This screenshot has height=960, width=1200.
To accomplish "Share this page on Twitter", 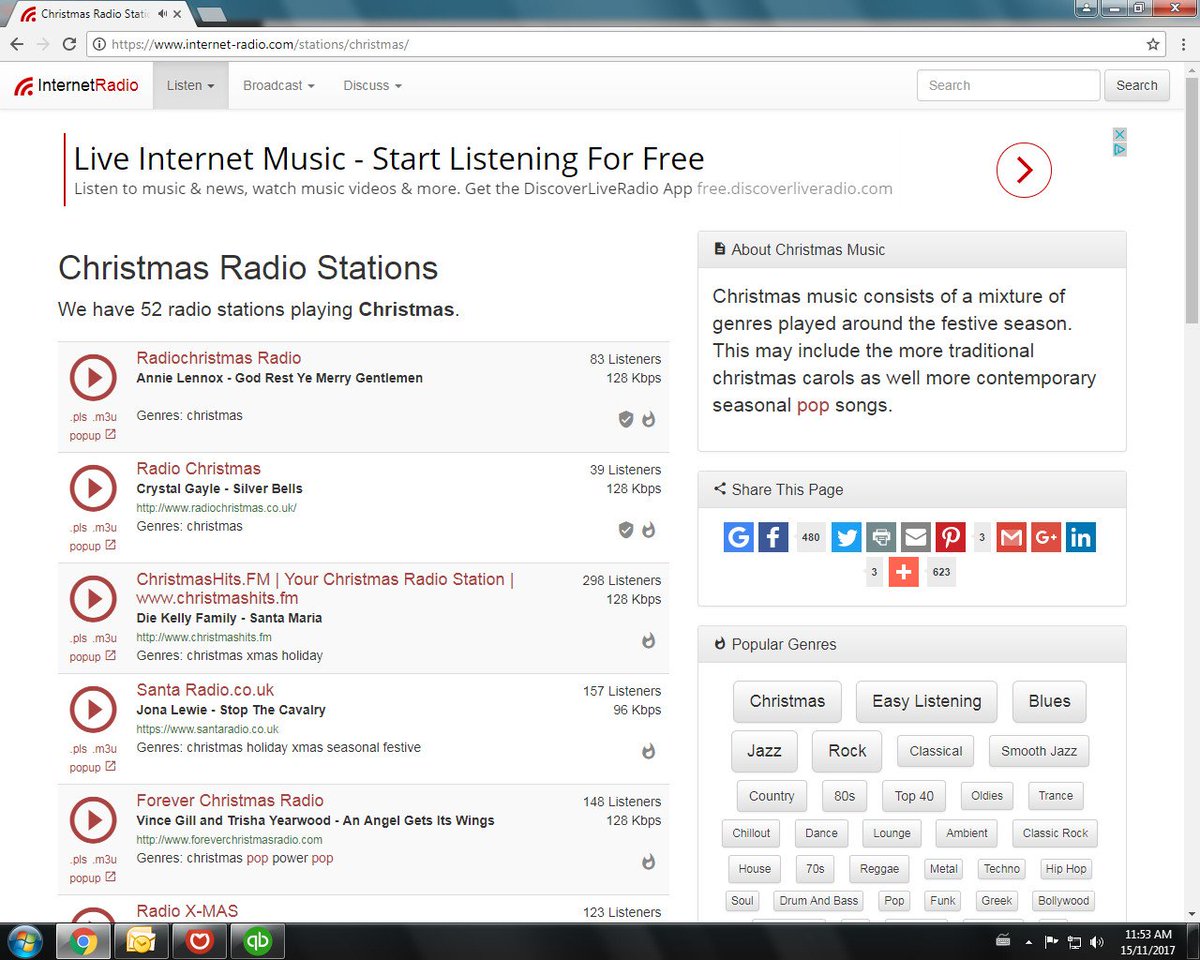I will pyautogui.click(x=846, y=537).
